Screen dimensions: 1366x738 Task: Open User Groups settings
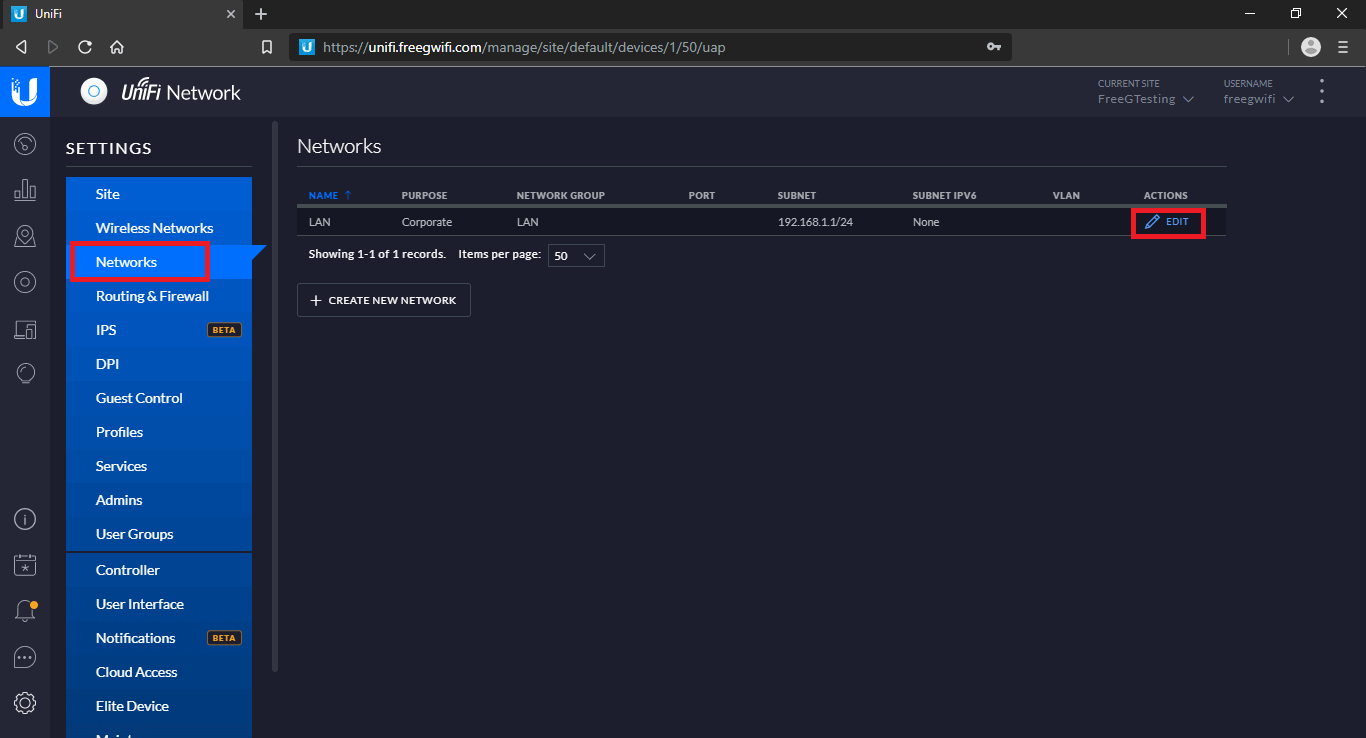[x=159, y=534]
